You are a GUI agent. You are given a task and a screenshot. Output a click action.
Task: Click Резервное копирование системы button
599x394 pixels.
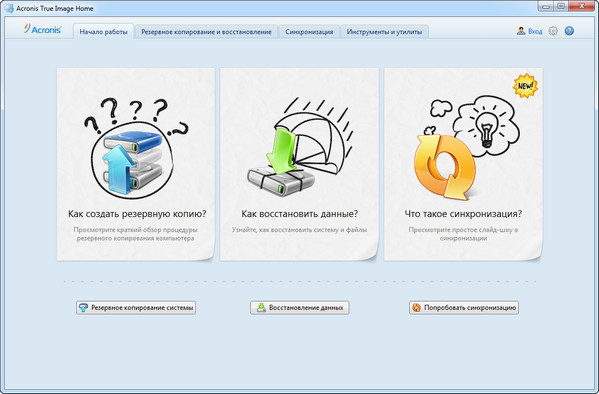pos(136,308)
